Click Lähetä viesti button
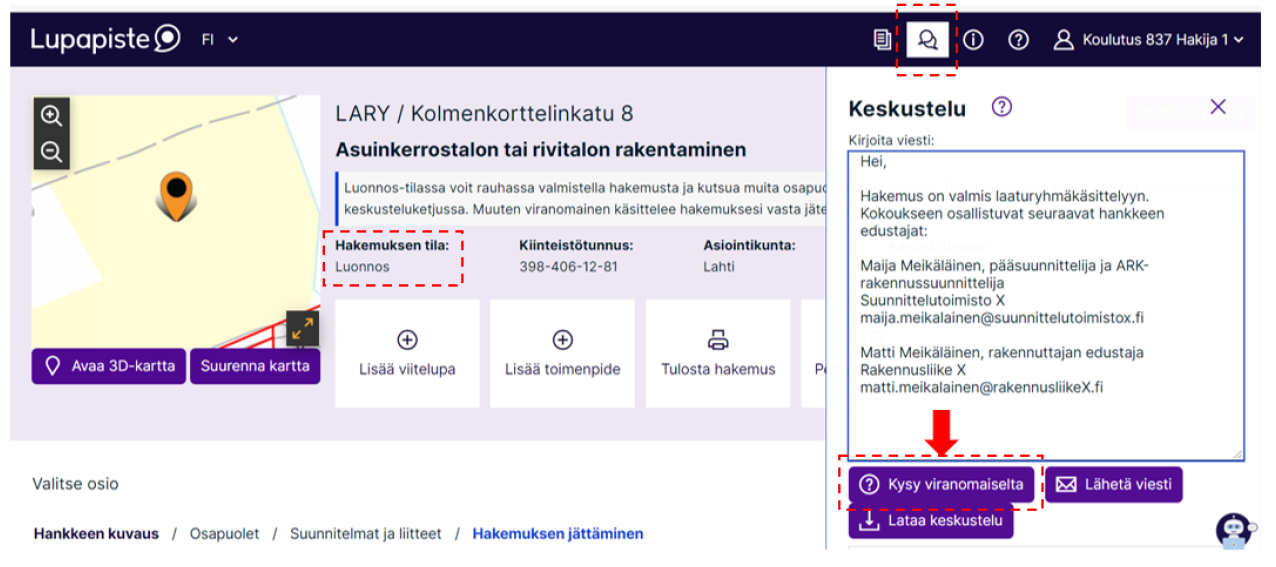1276x567 pixels. pyautogui.click(x=1113, y=485)
